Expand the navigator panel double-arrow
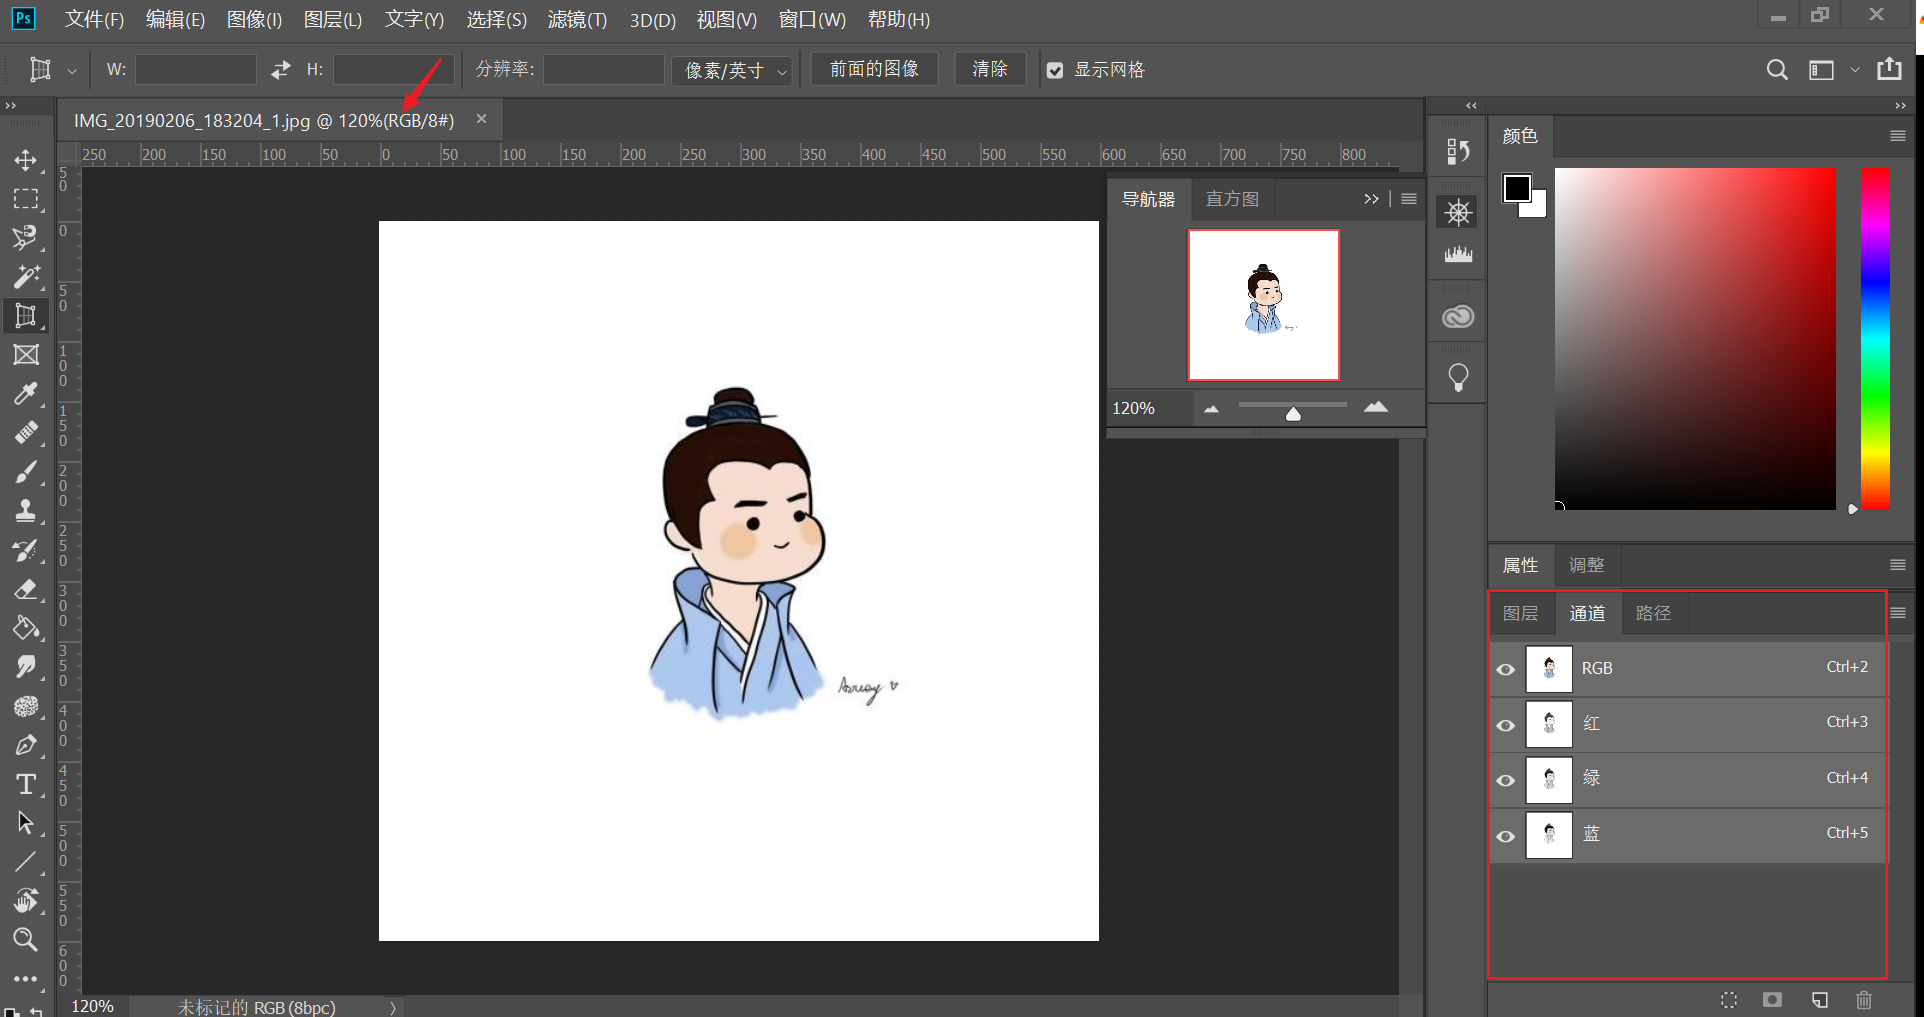 click(1371, 199)
